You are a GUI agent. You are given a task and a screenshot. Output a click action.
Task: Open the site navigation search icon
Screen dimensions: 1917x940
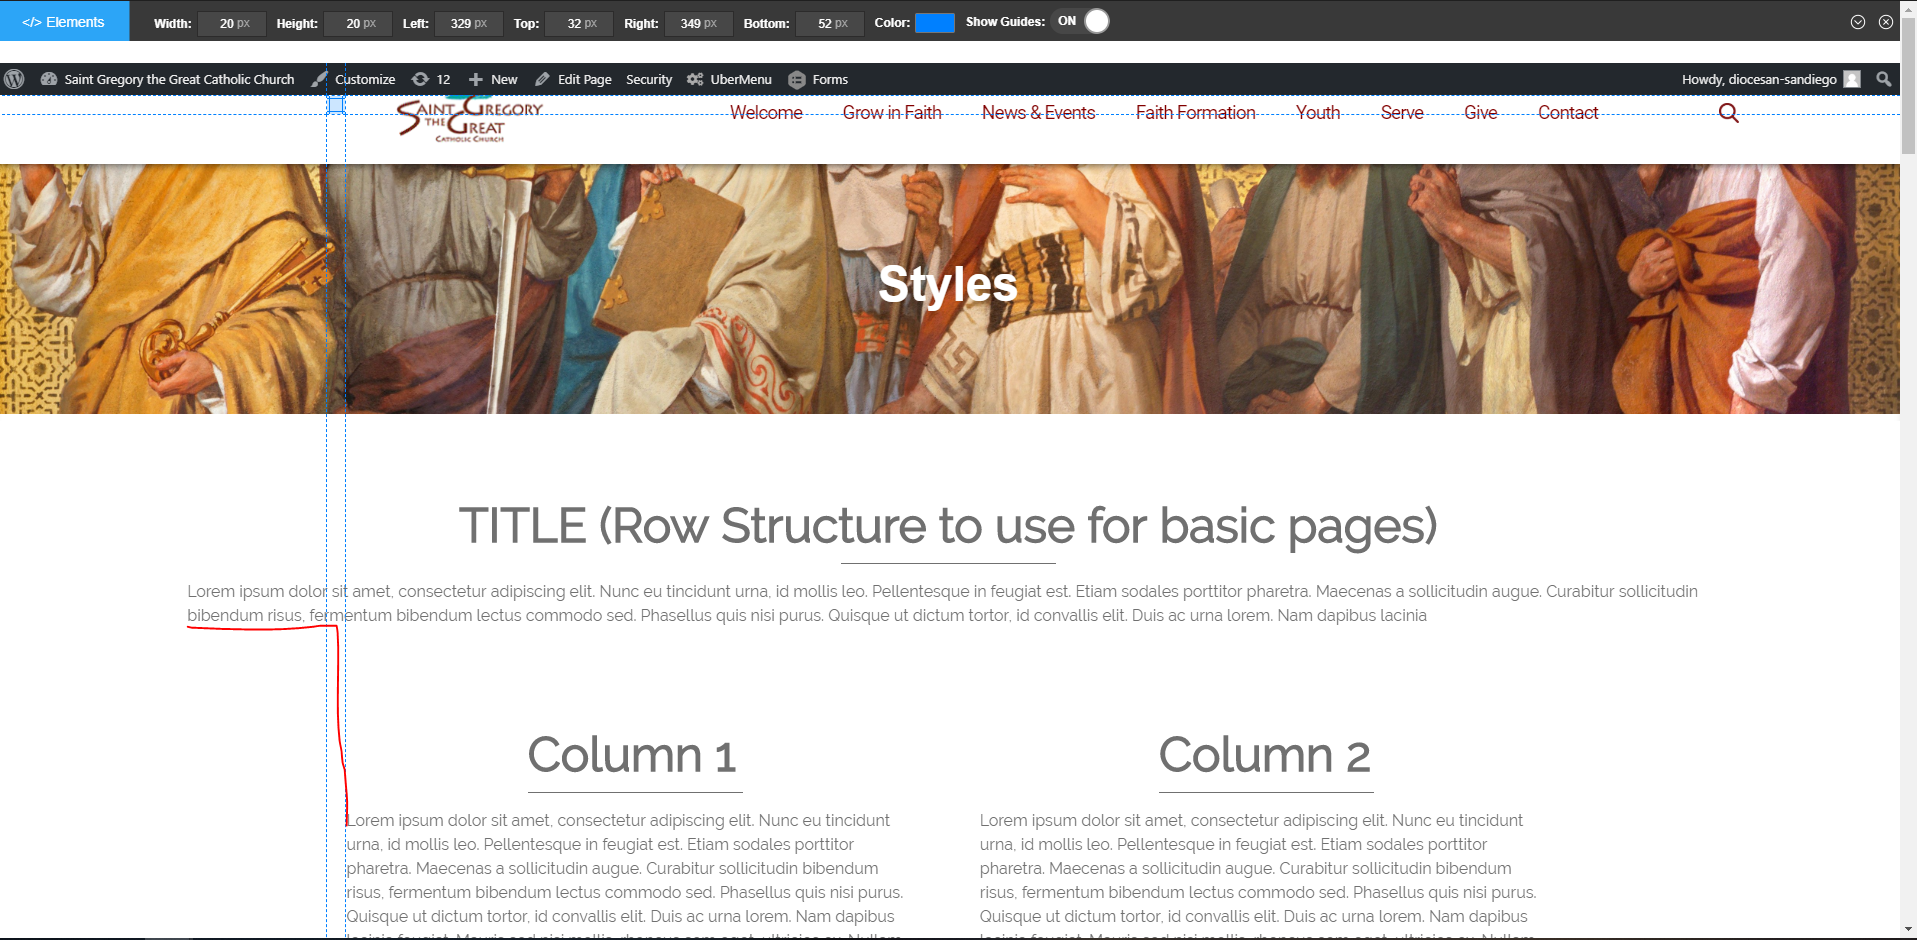pyautogui.click(x=1728, y=113)
